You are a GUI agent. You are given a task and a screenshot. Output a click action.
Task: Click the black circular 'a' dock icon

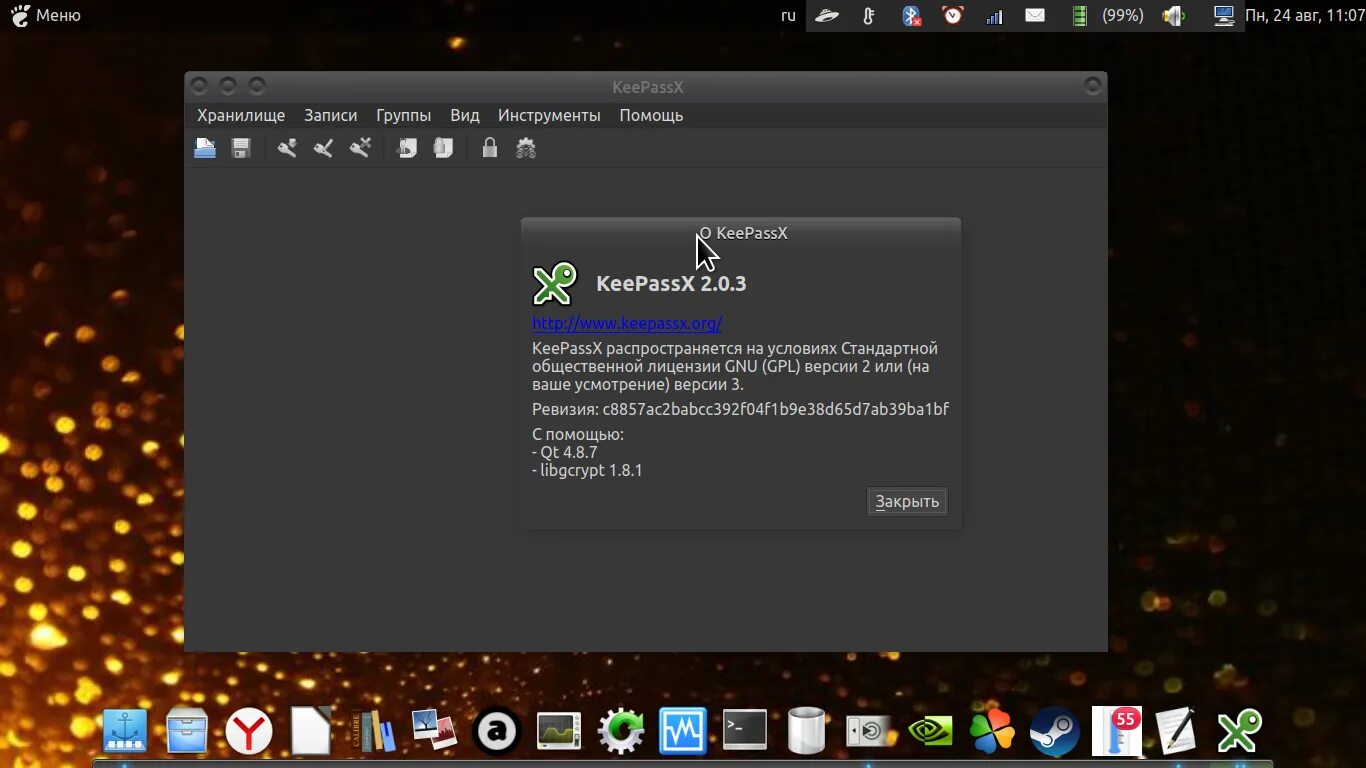pos(496,731)
